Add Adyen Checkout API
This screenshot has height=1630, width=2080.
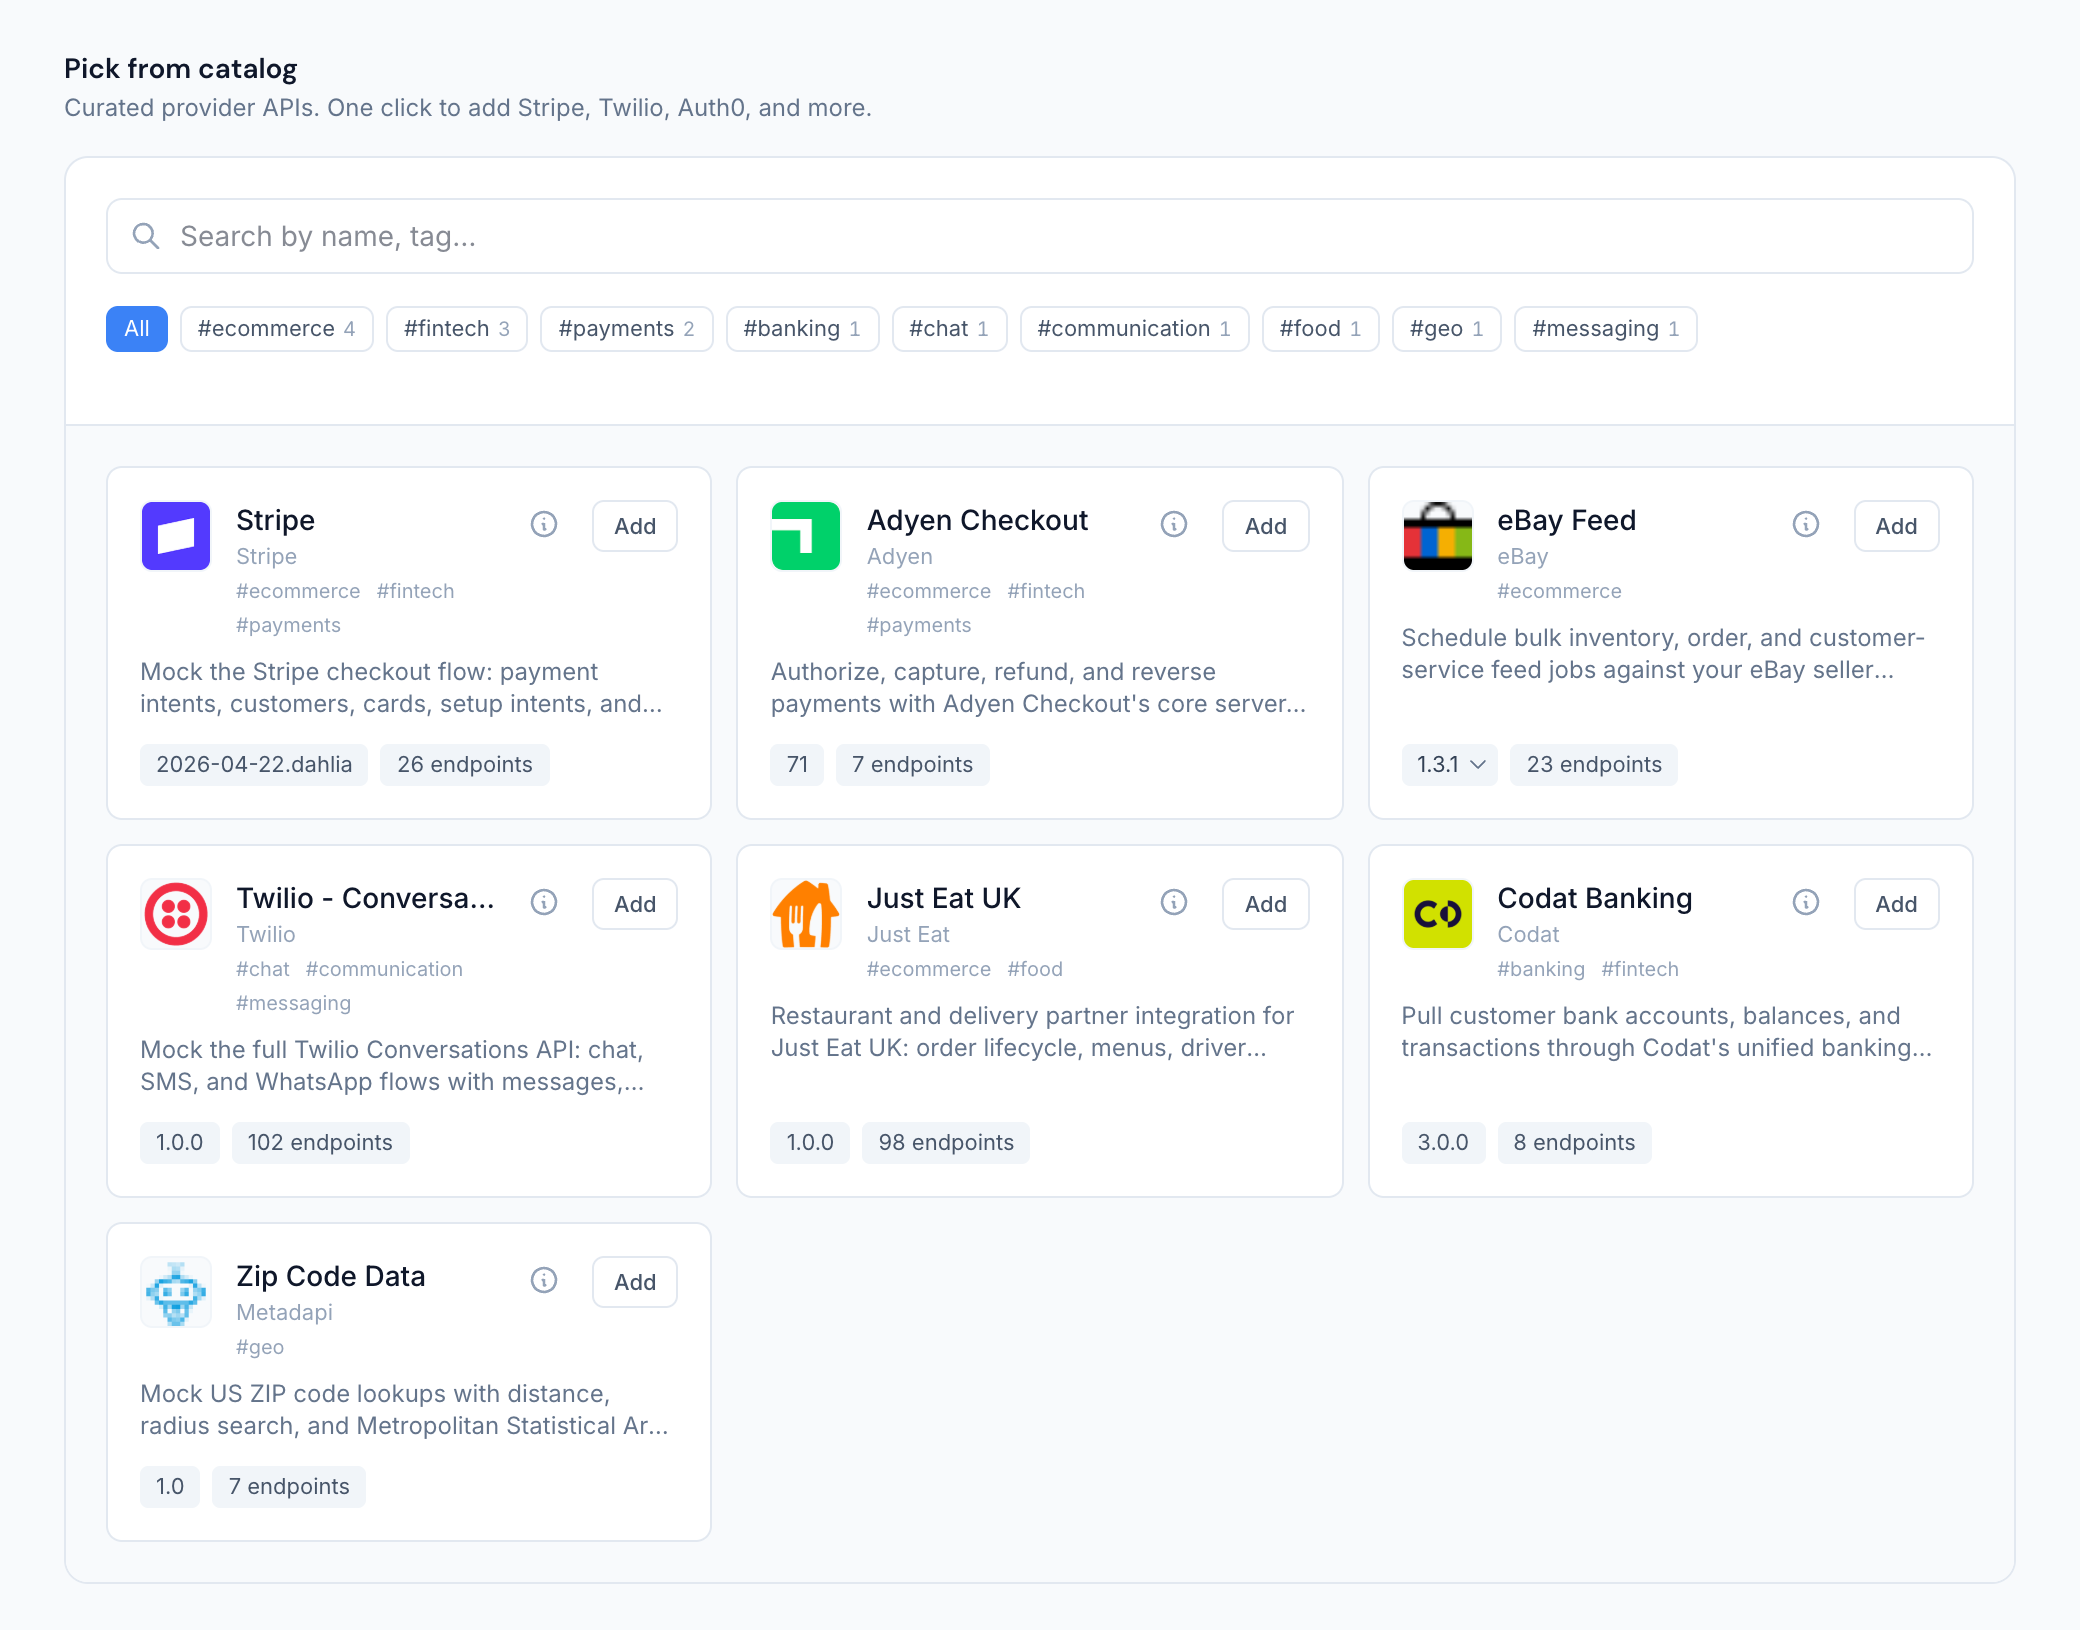pyautogui.click(x=1266, y=526)
